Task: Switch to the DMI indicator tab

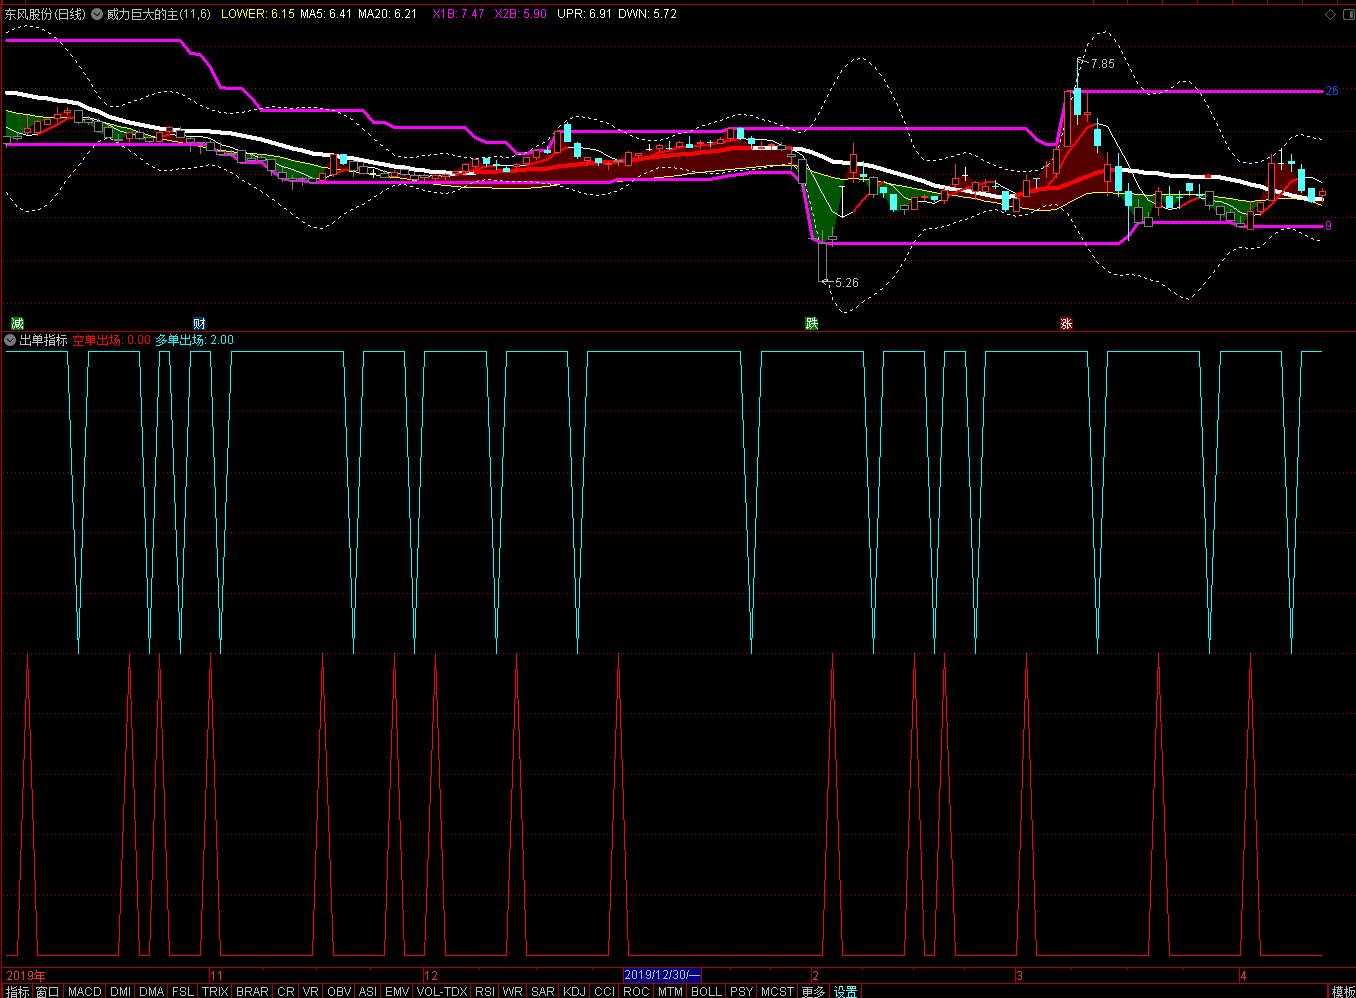Action: point(121,991)
